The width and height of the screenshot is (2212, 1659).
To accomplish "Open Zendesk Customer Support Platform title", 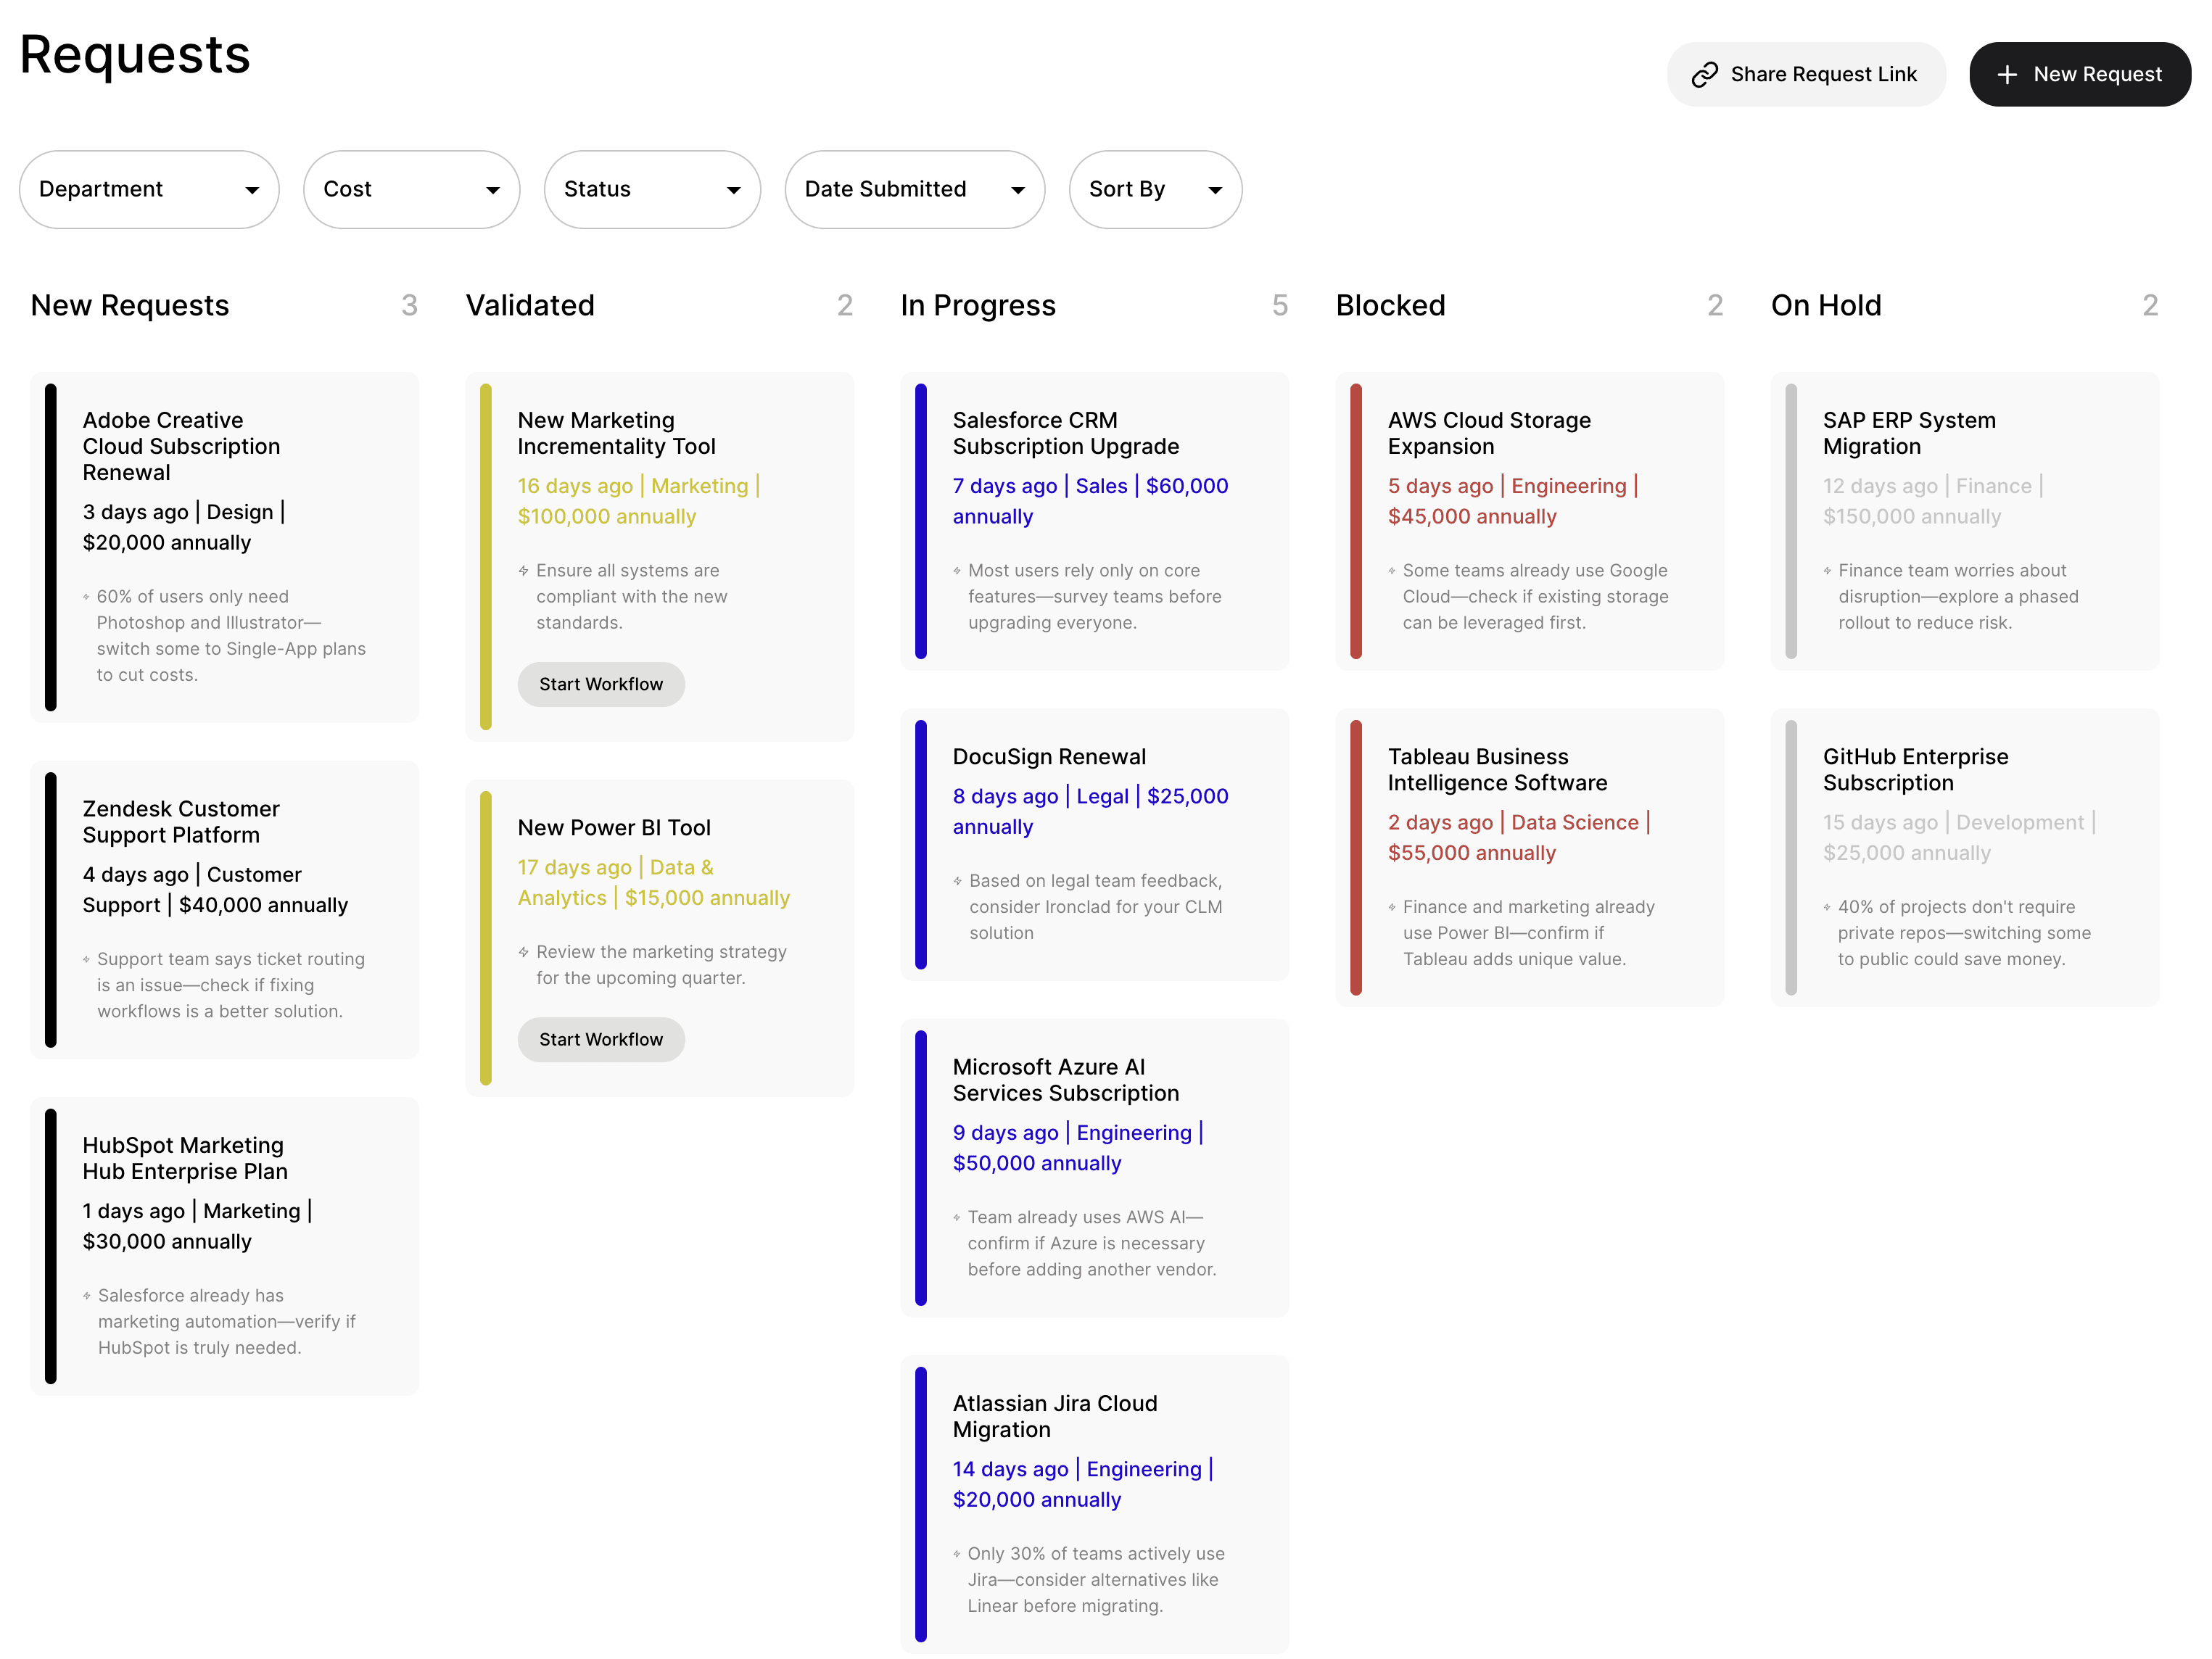I will click(181, 822).
